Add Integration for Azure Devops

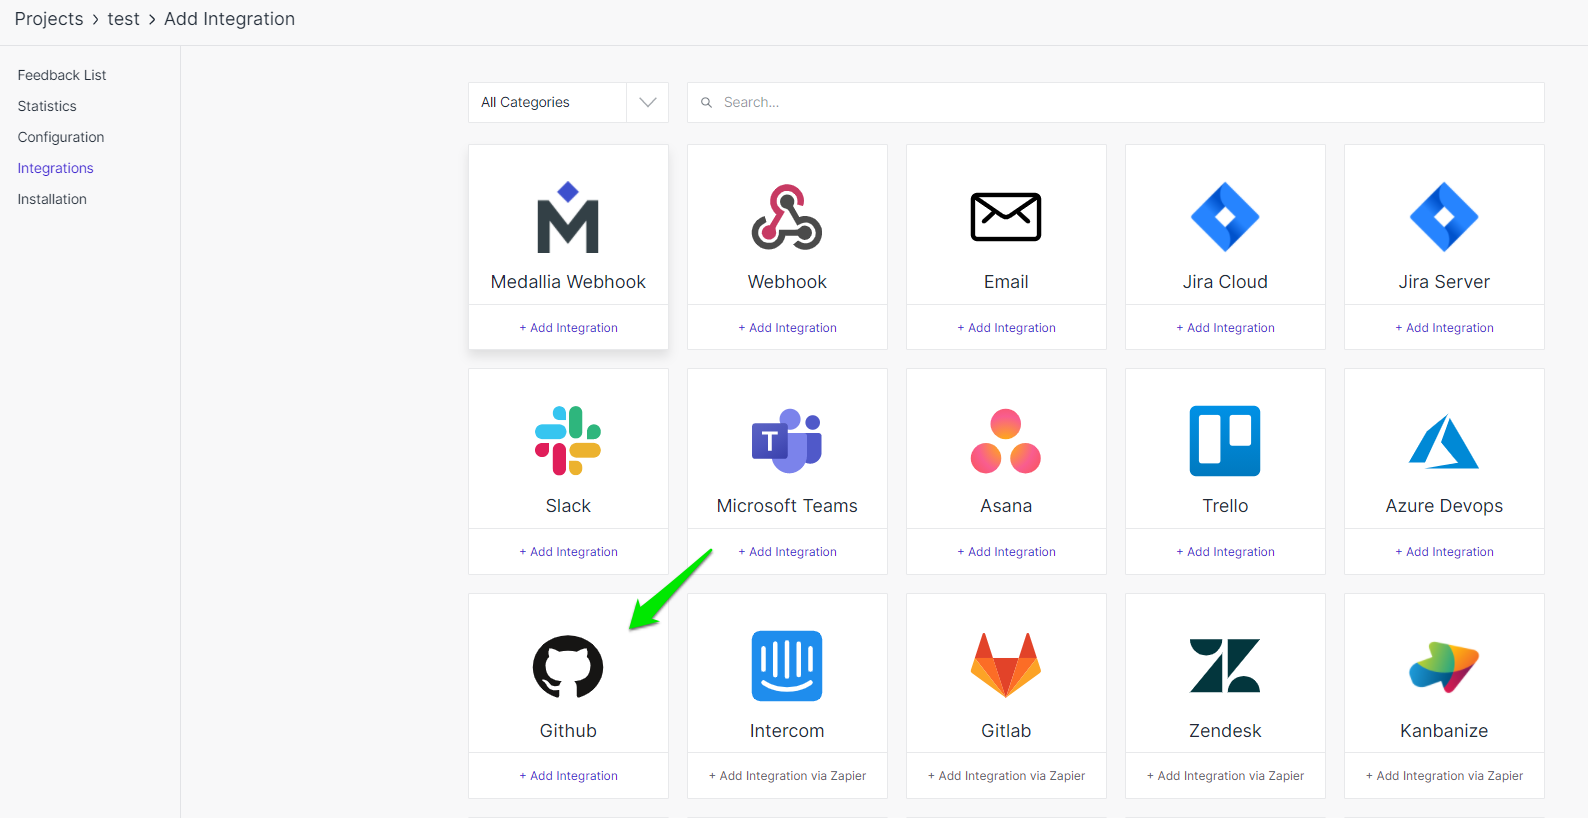[1444, 552]
